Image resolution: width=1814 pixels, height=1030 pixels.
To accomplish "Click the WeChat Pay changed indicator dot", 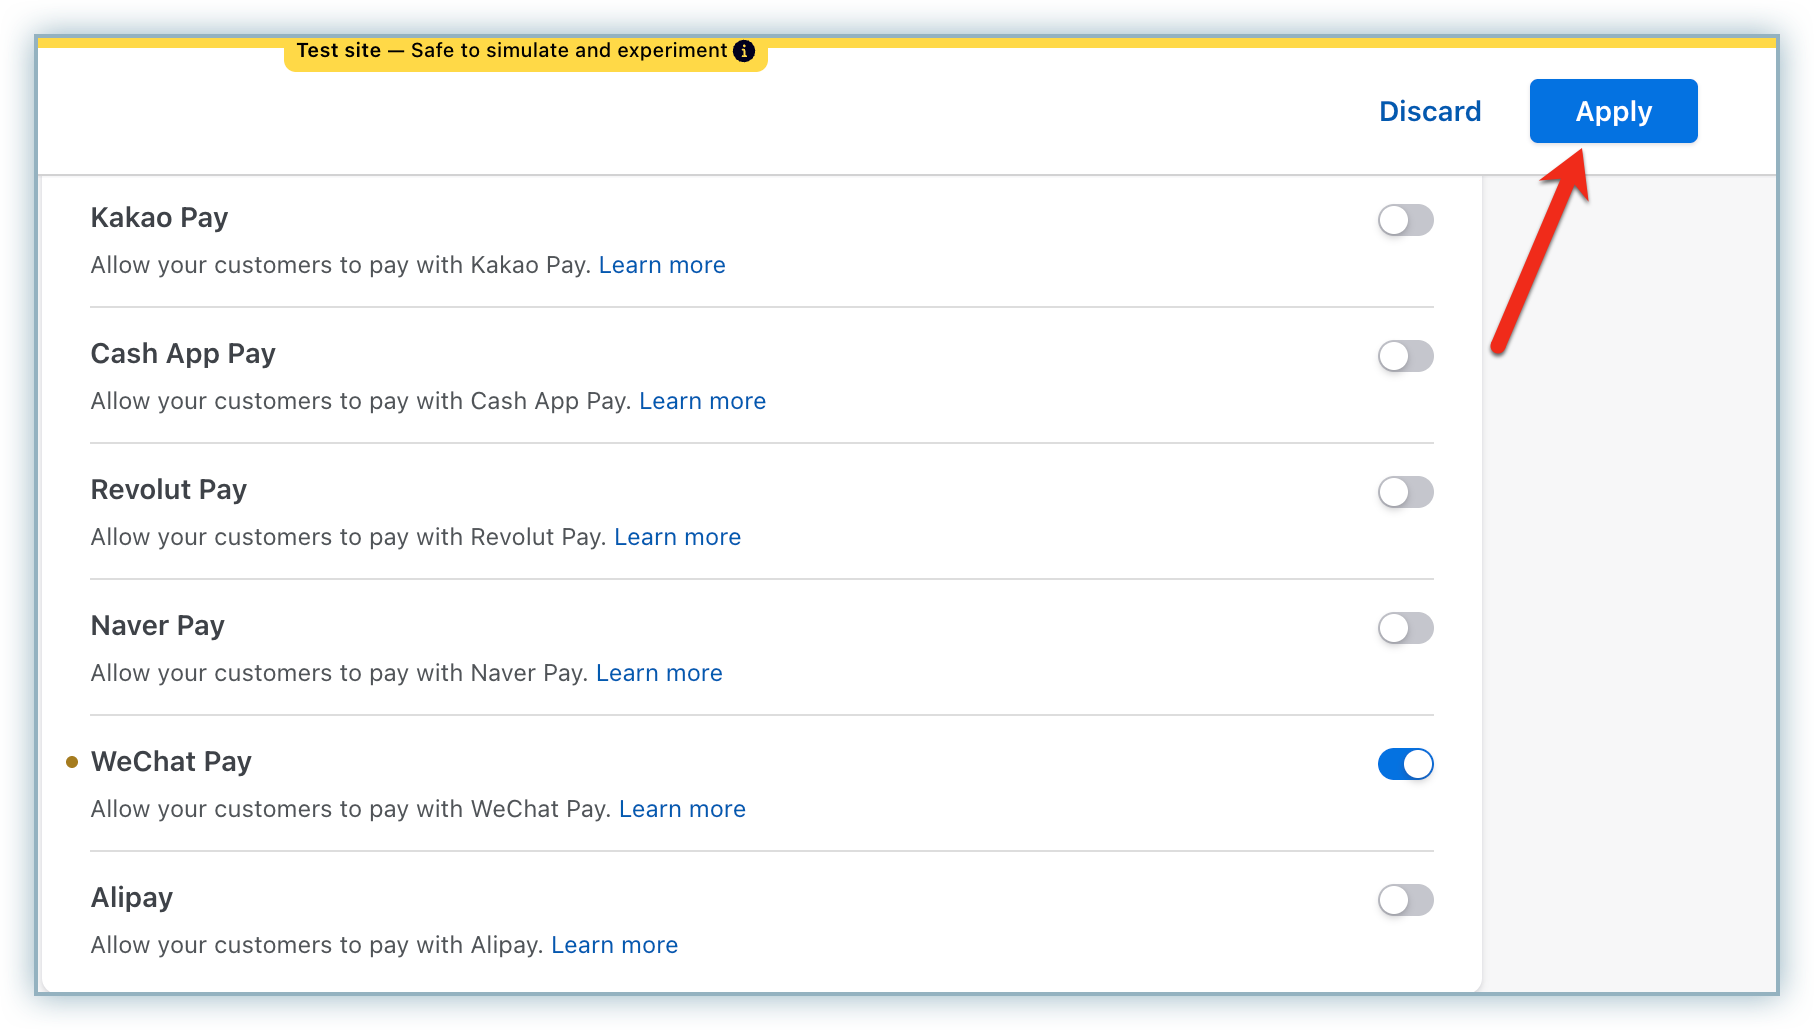I will pos(72,762).
